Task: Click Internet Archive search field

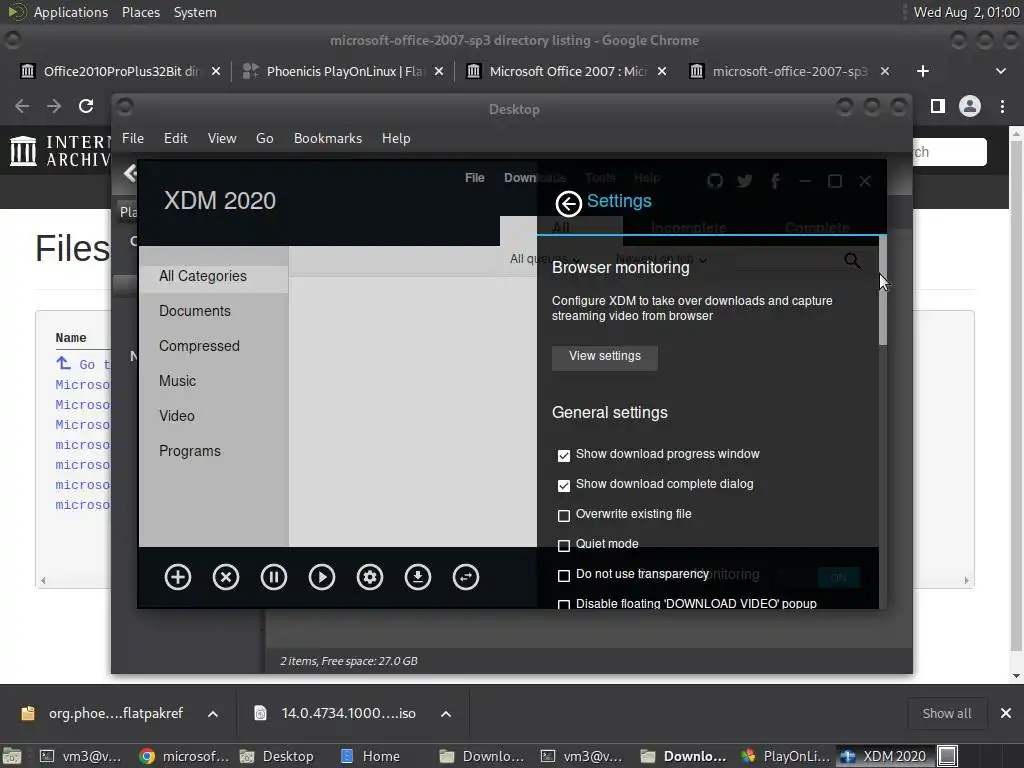Action: pos(950,152)
